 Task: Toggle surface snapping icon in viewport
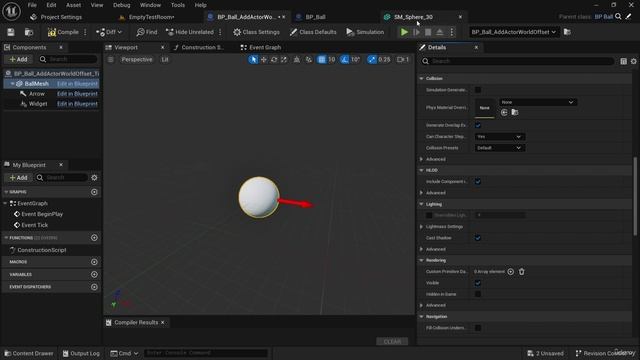point(309,60)
